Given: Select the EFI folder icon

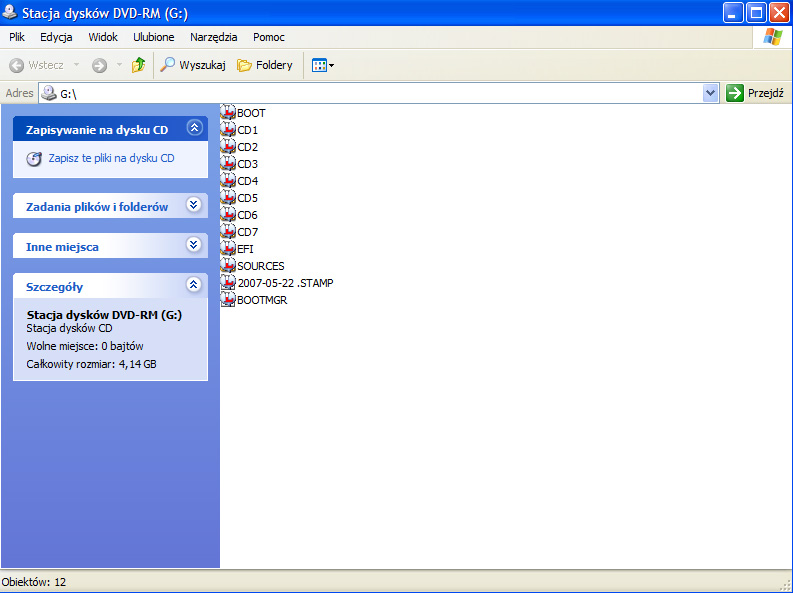Looking at the screenshot, I should pos(228,248).
